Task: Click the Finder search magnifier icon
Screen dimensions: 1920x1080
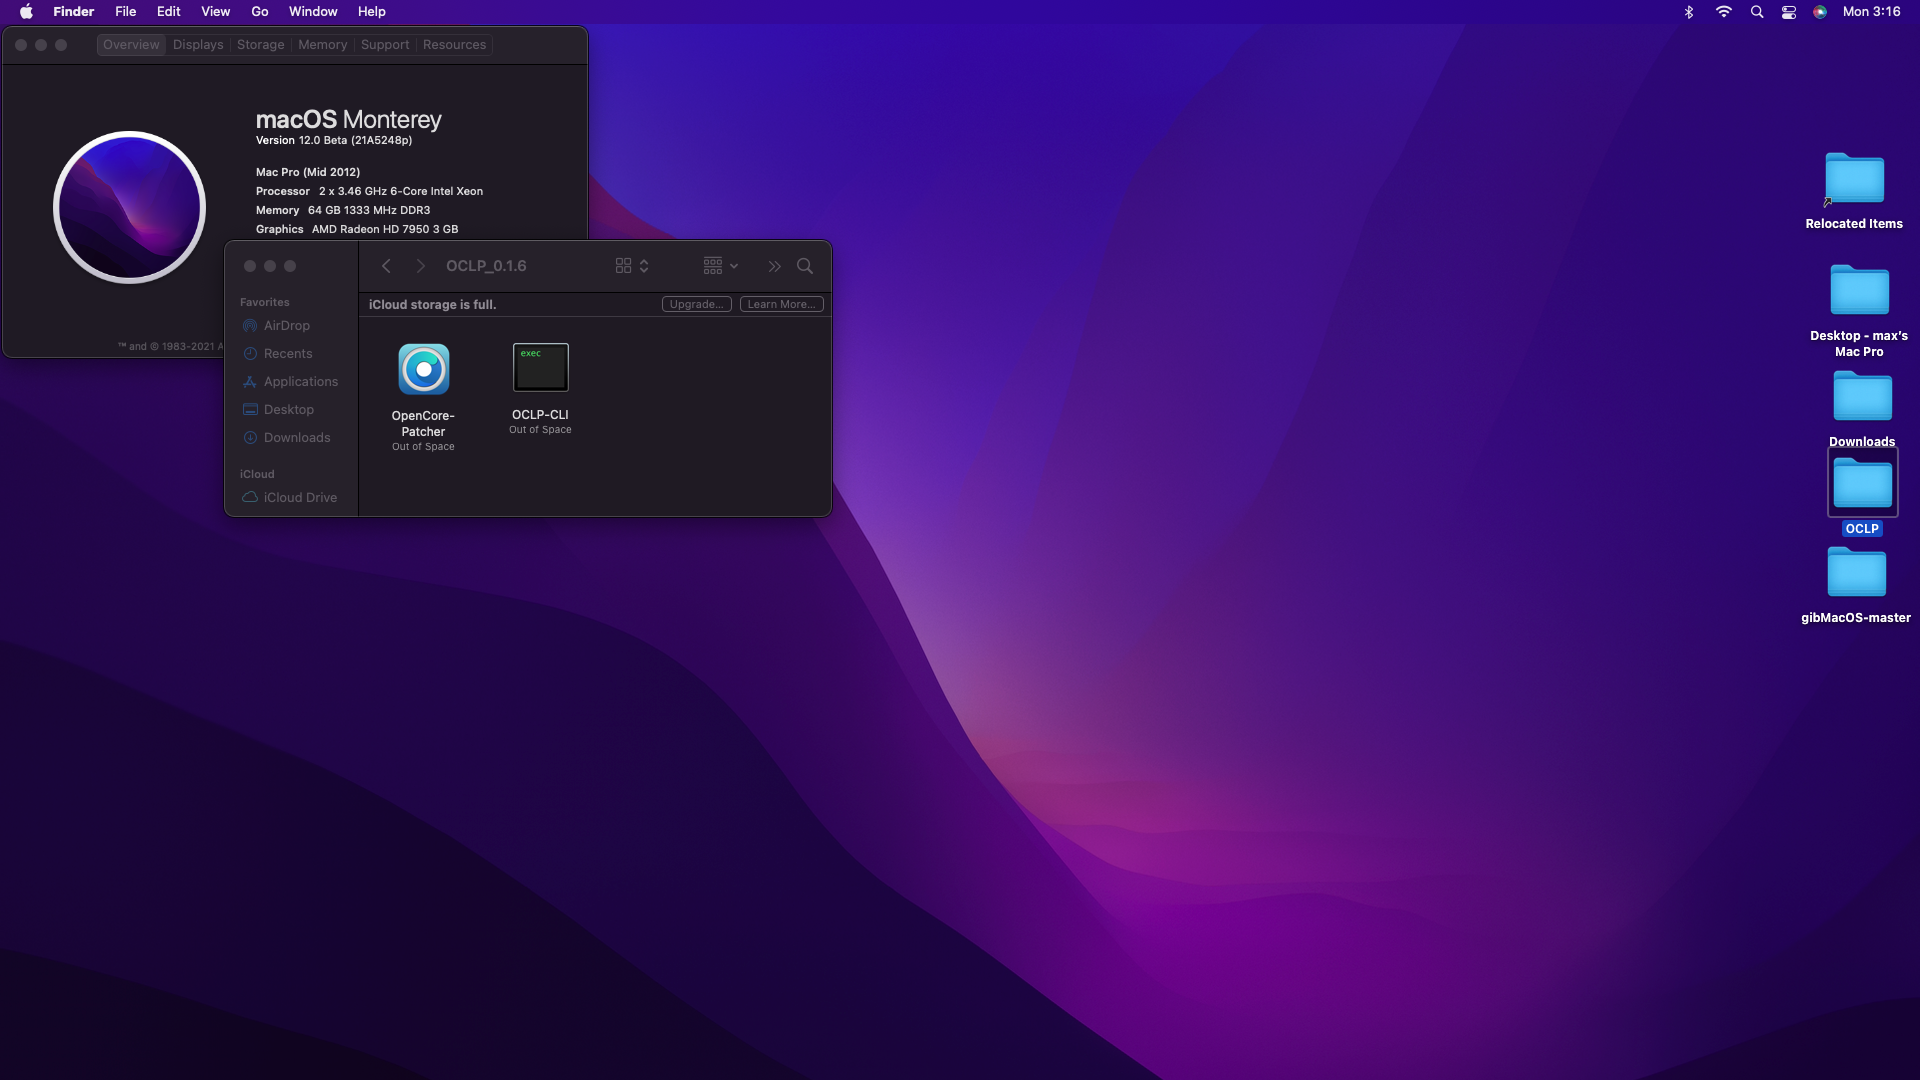Action: (805, 266)
